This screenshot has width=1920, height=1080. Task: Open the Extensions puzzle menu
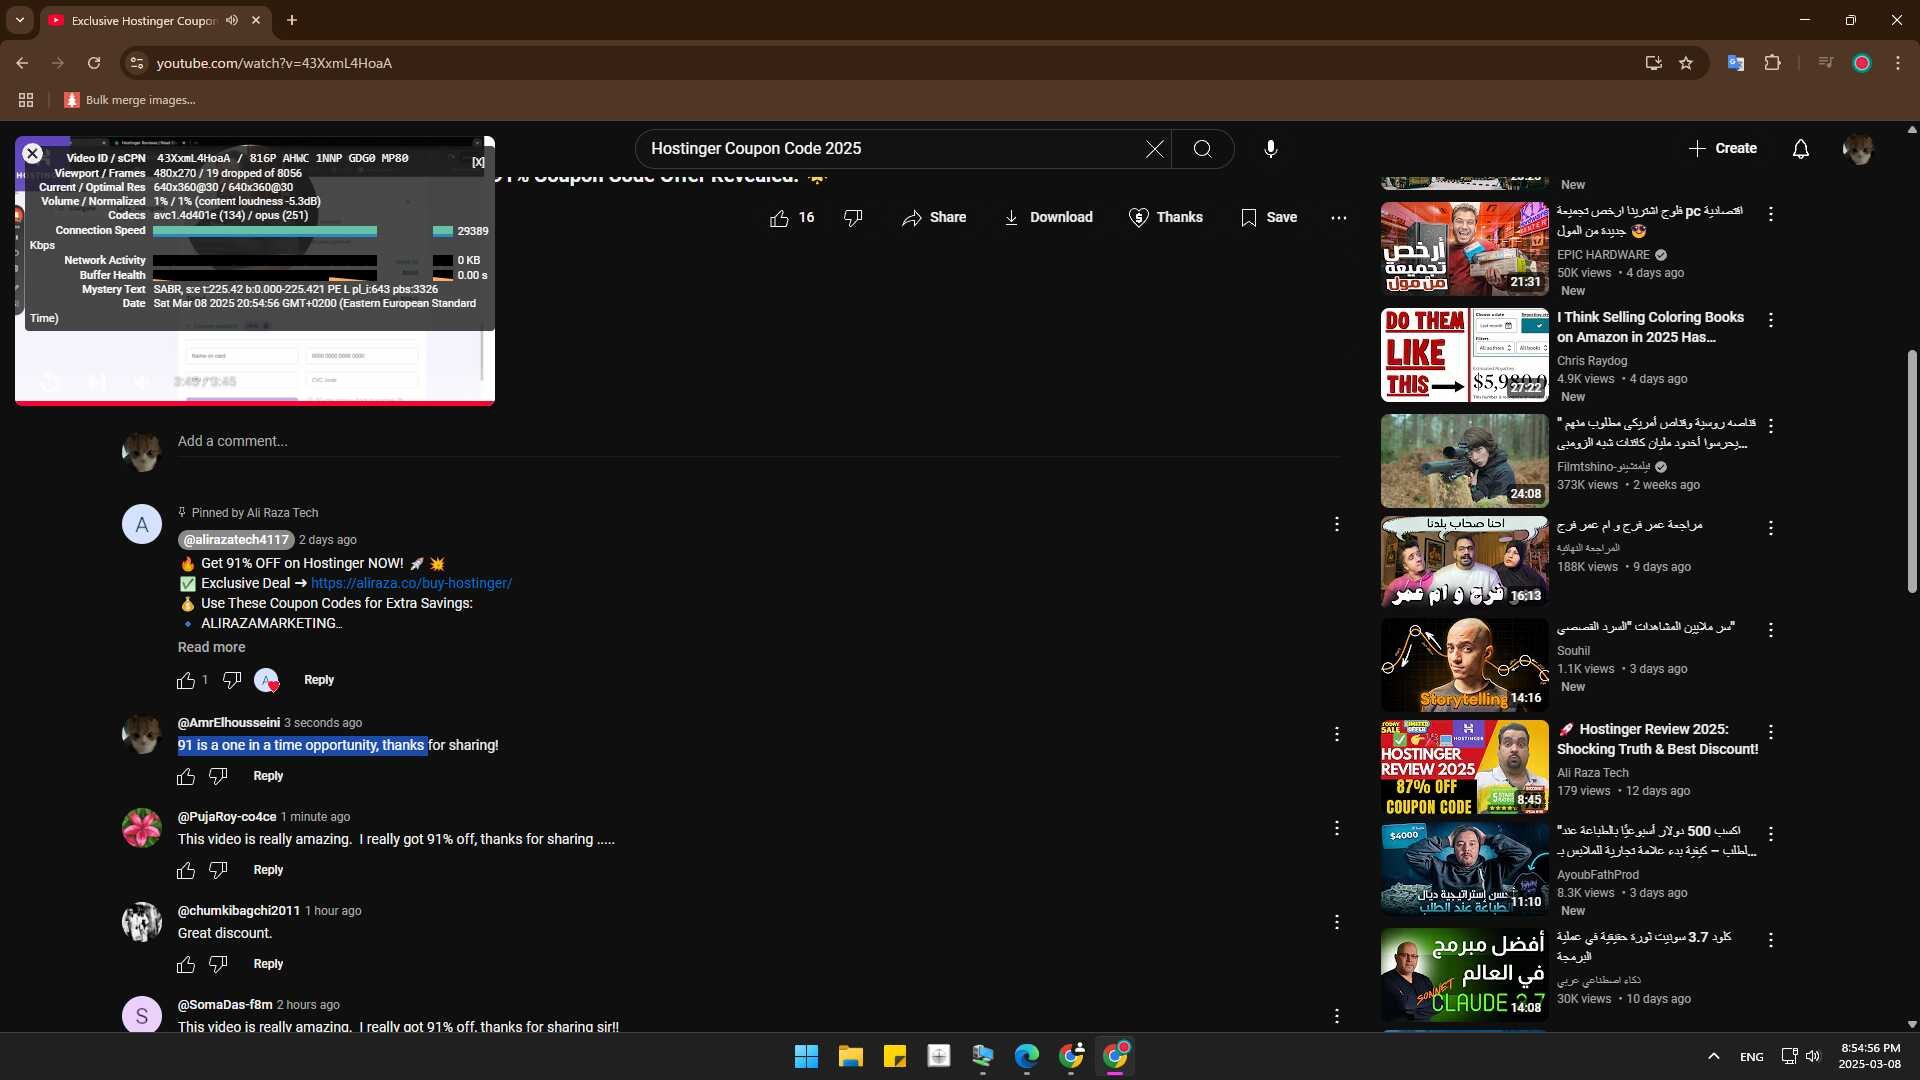click(1772, 63)
